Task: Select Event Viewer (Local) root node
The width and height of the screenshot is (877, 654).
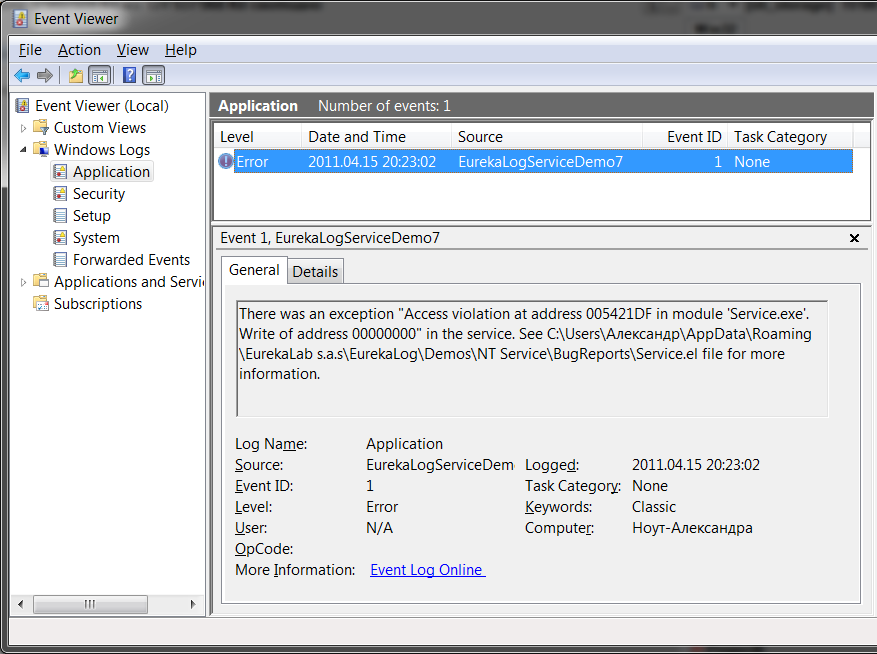Action: 102,106
